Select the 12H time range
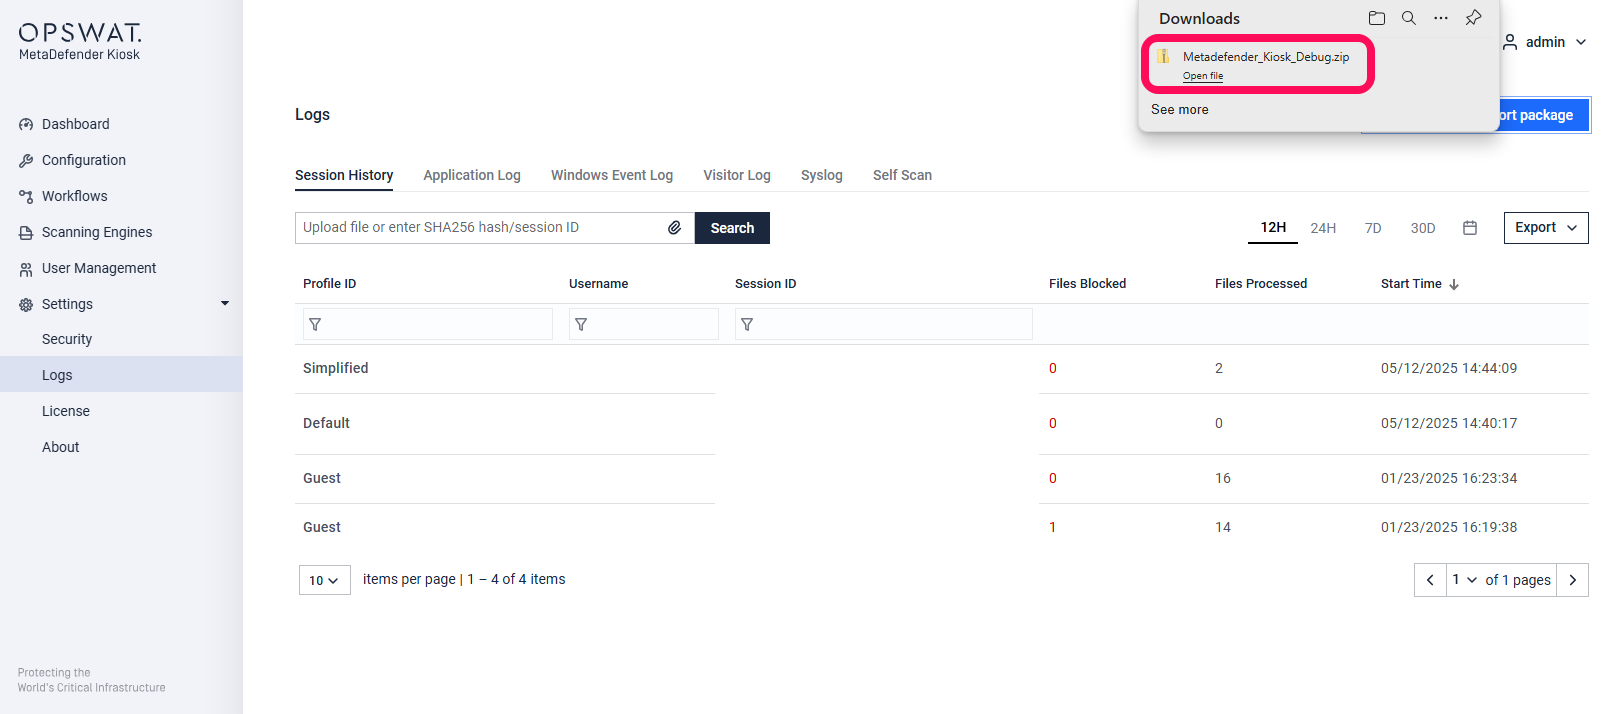Viewport: 1623px width, 714px height. [x=1273, y=228]
